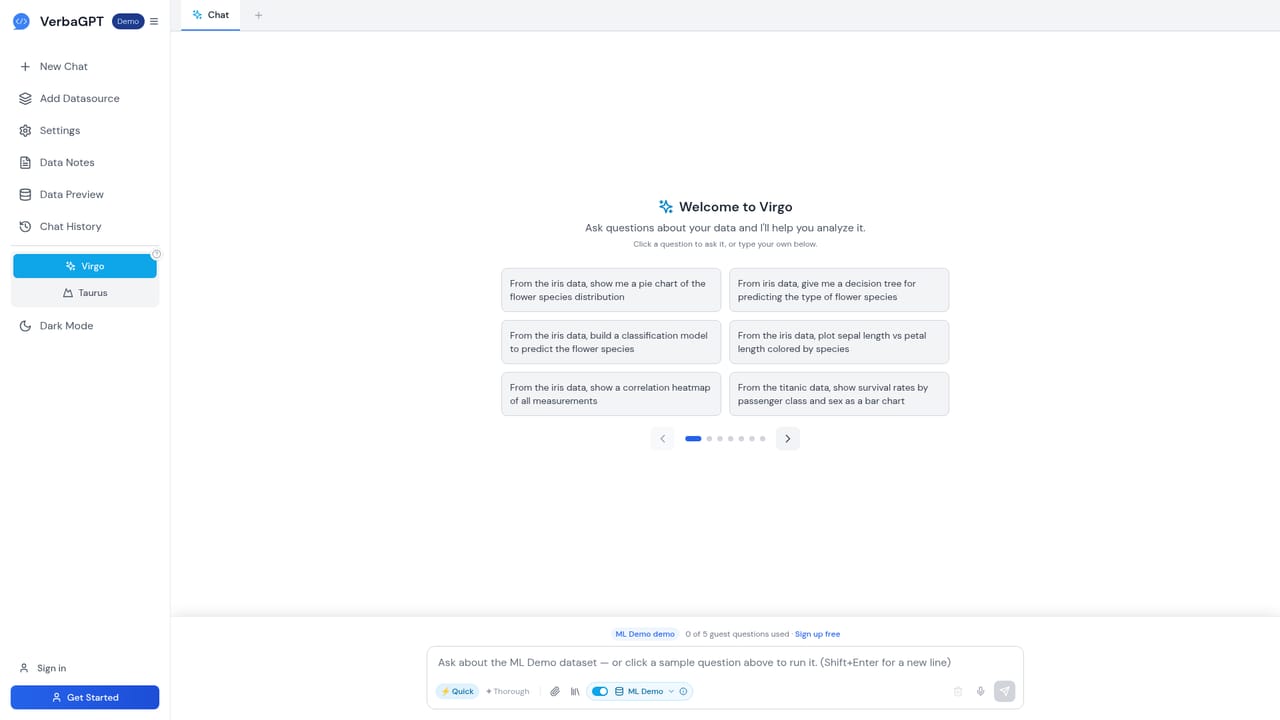This screenshot has height=720, width=1280.
Task: Click the microphone voice input icon
Action: (981, 691)
